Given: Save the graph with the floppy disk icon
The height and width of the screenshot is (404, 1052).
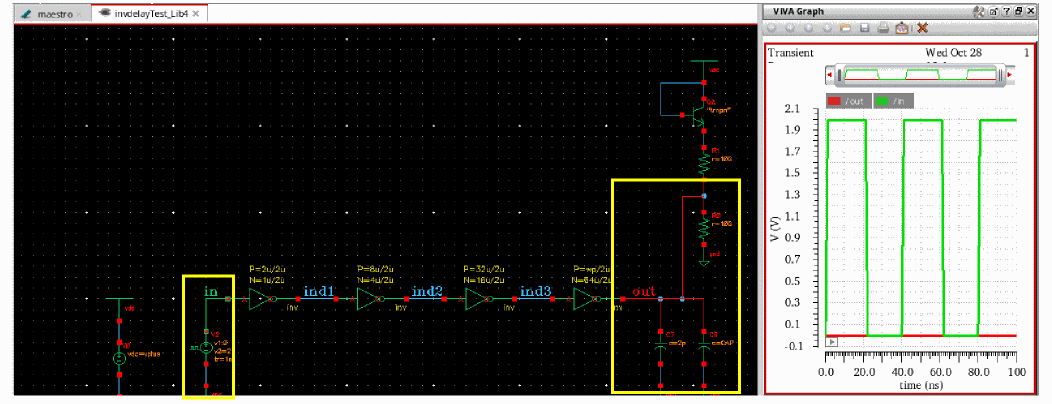Looking at the screenshot, I should click(x=865, y=28).
